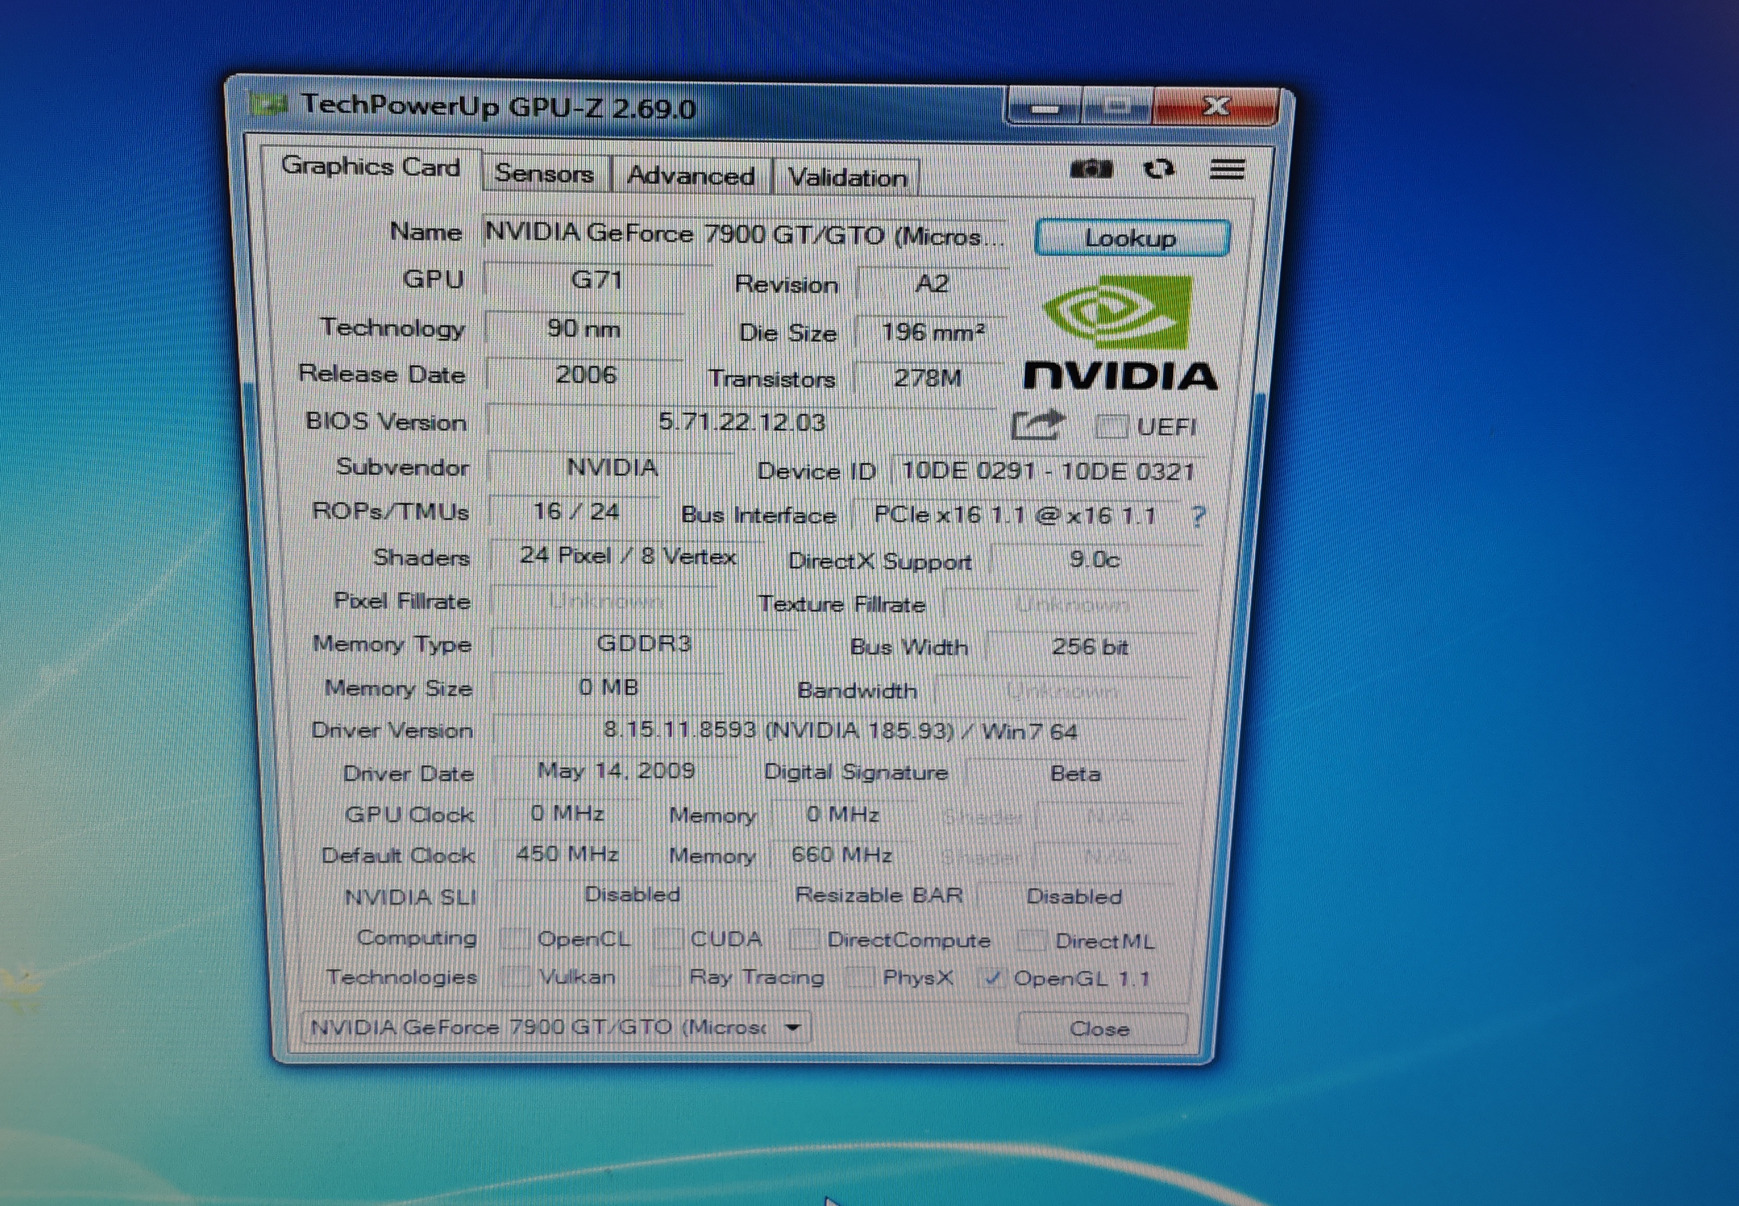The width and height of the screenshot is (1739, 1206).
Task: Click the Technology value 90 nm
Action: pyautogui.click(x=584, y=328)
